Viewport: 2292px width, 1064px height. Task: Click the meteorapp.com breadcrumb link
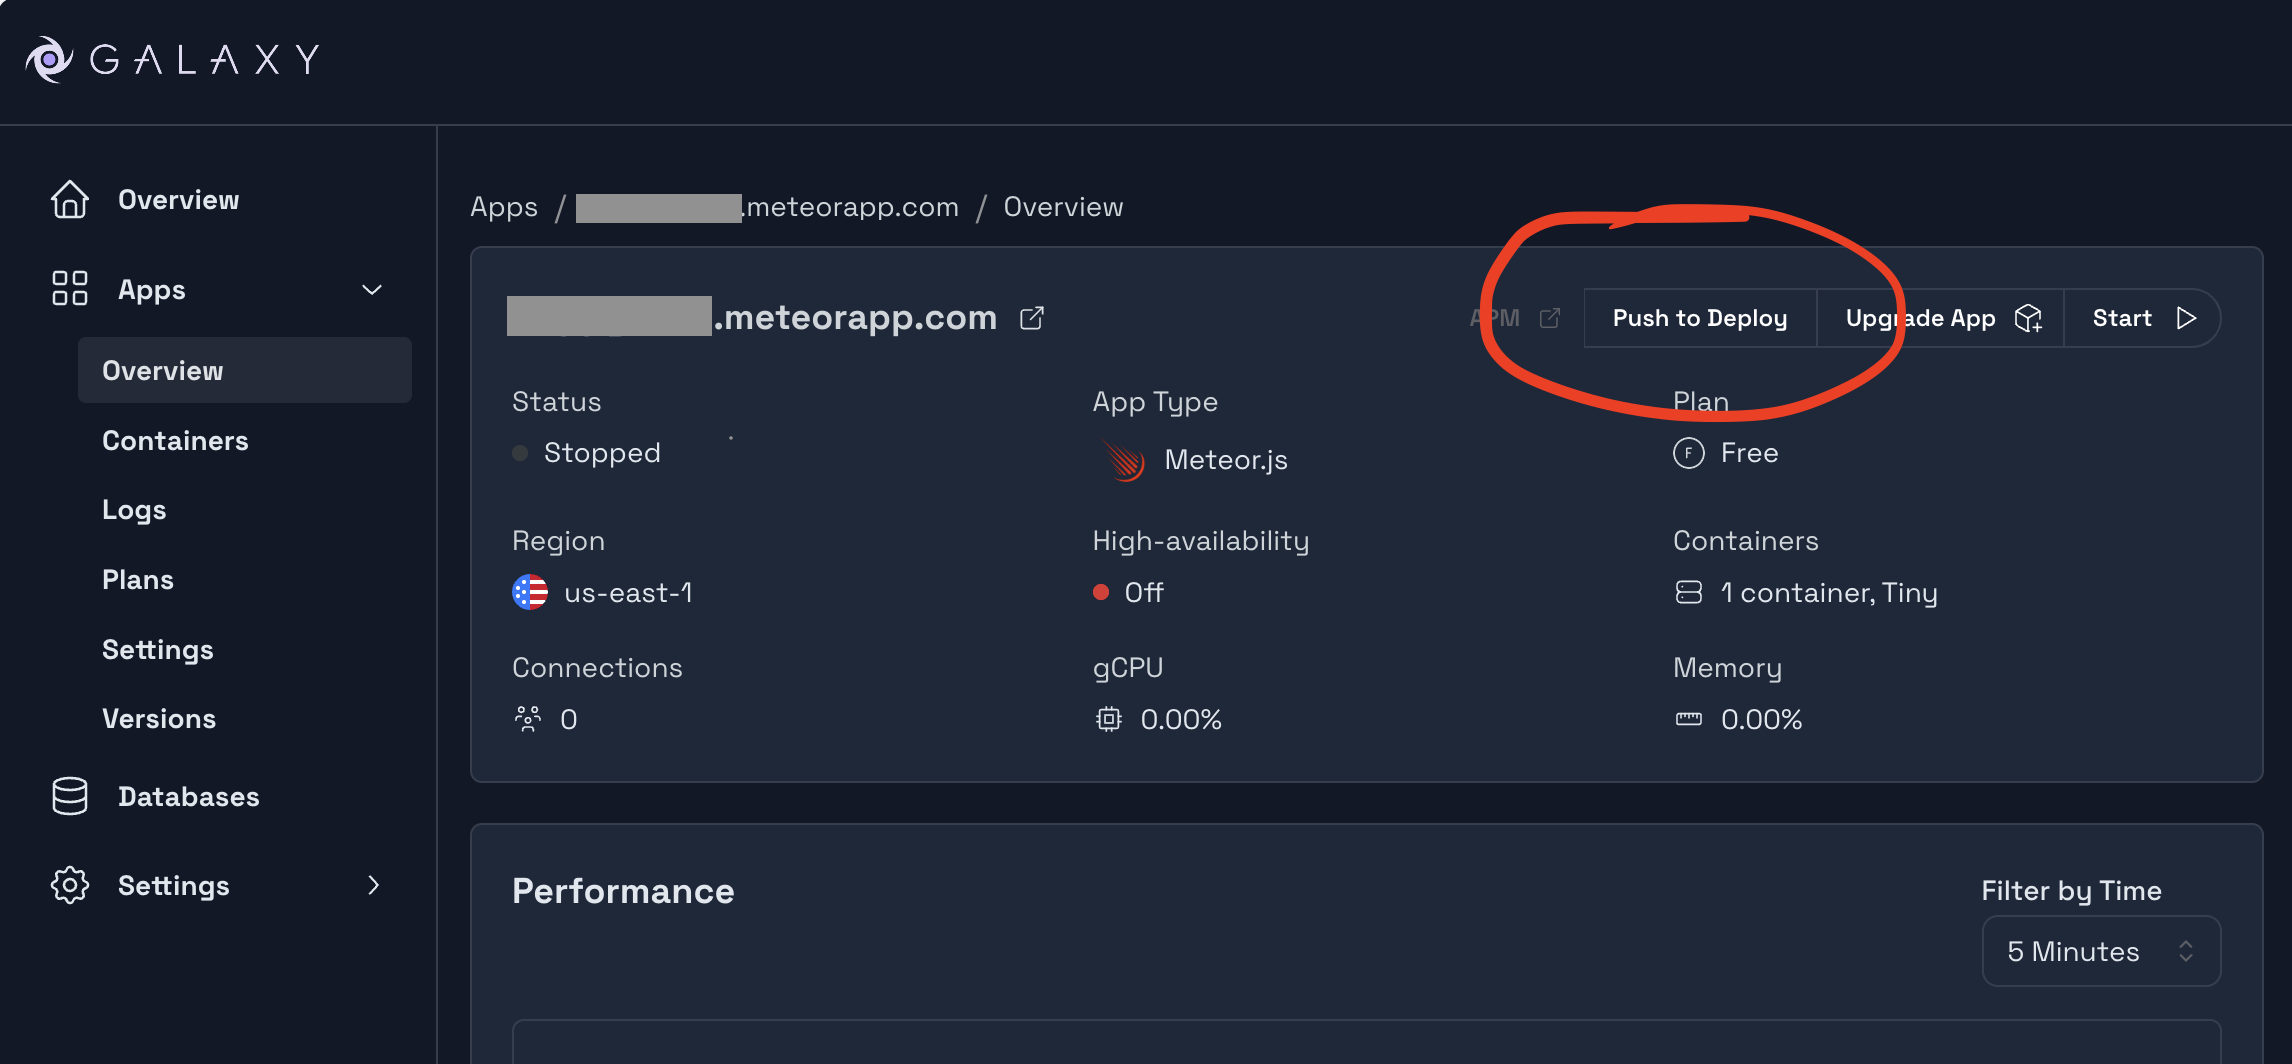click(x=767, y=207)
